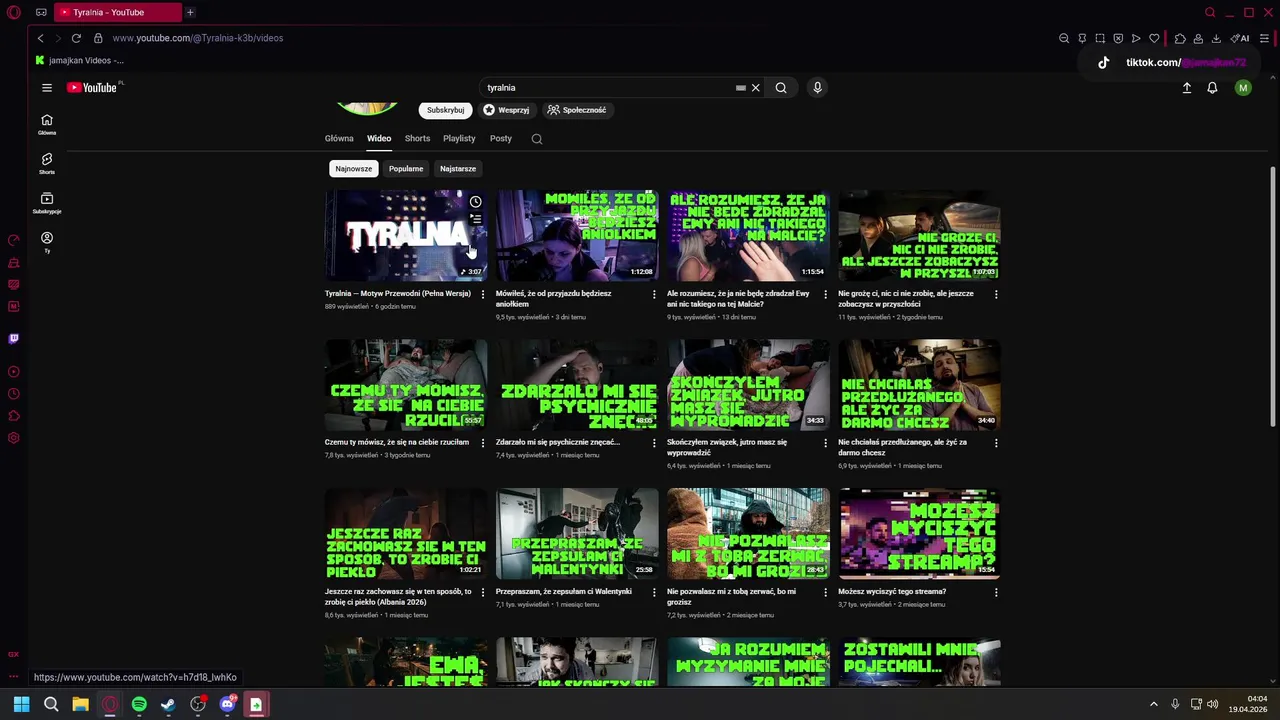Go back in browser history

[40, 38]
